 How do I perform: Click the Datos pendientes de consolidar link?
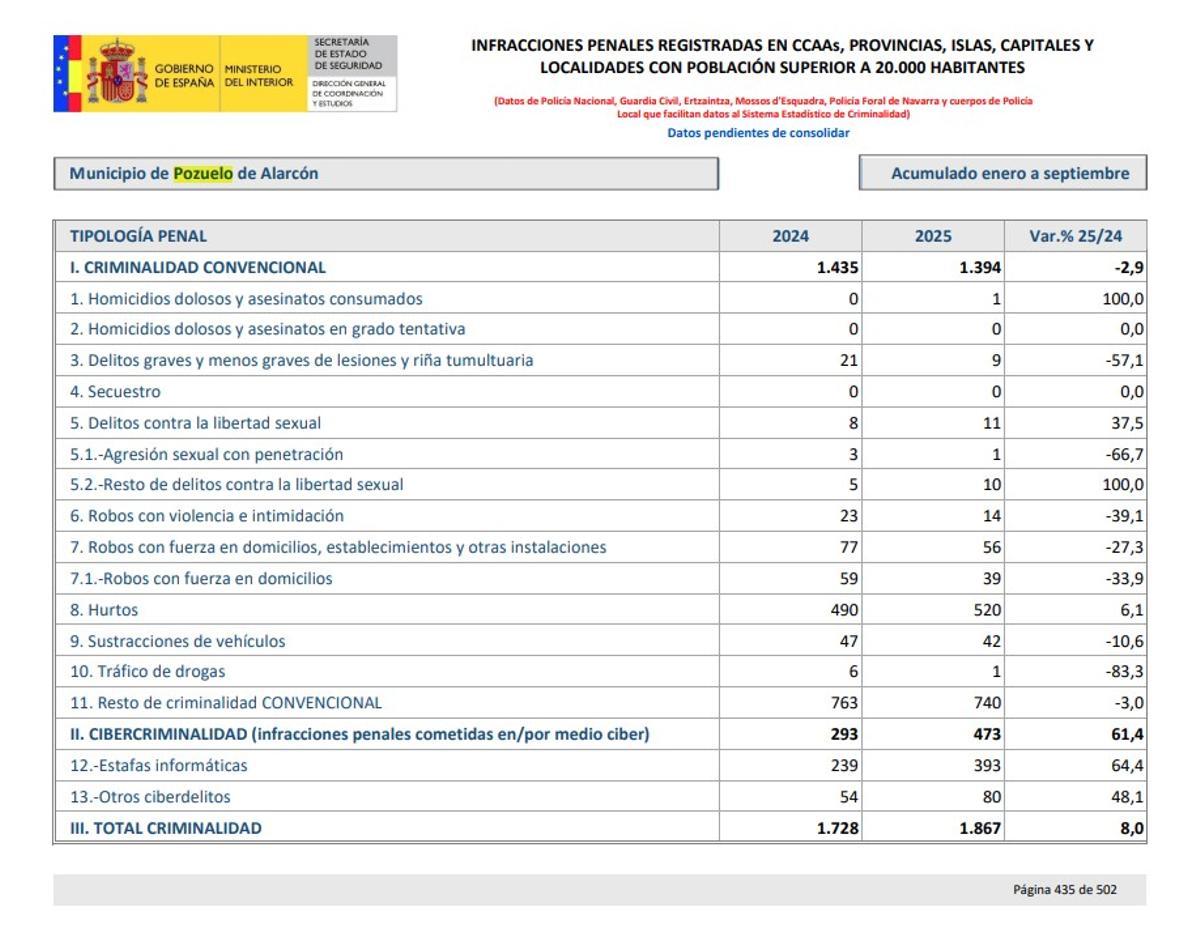(758, 131)
